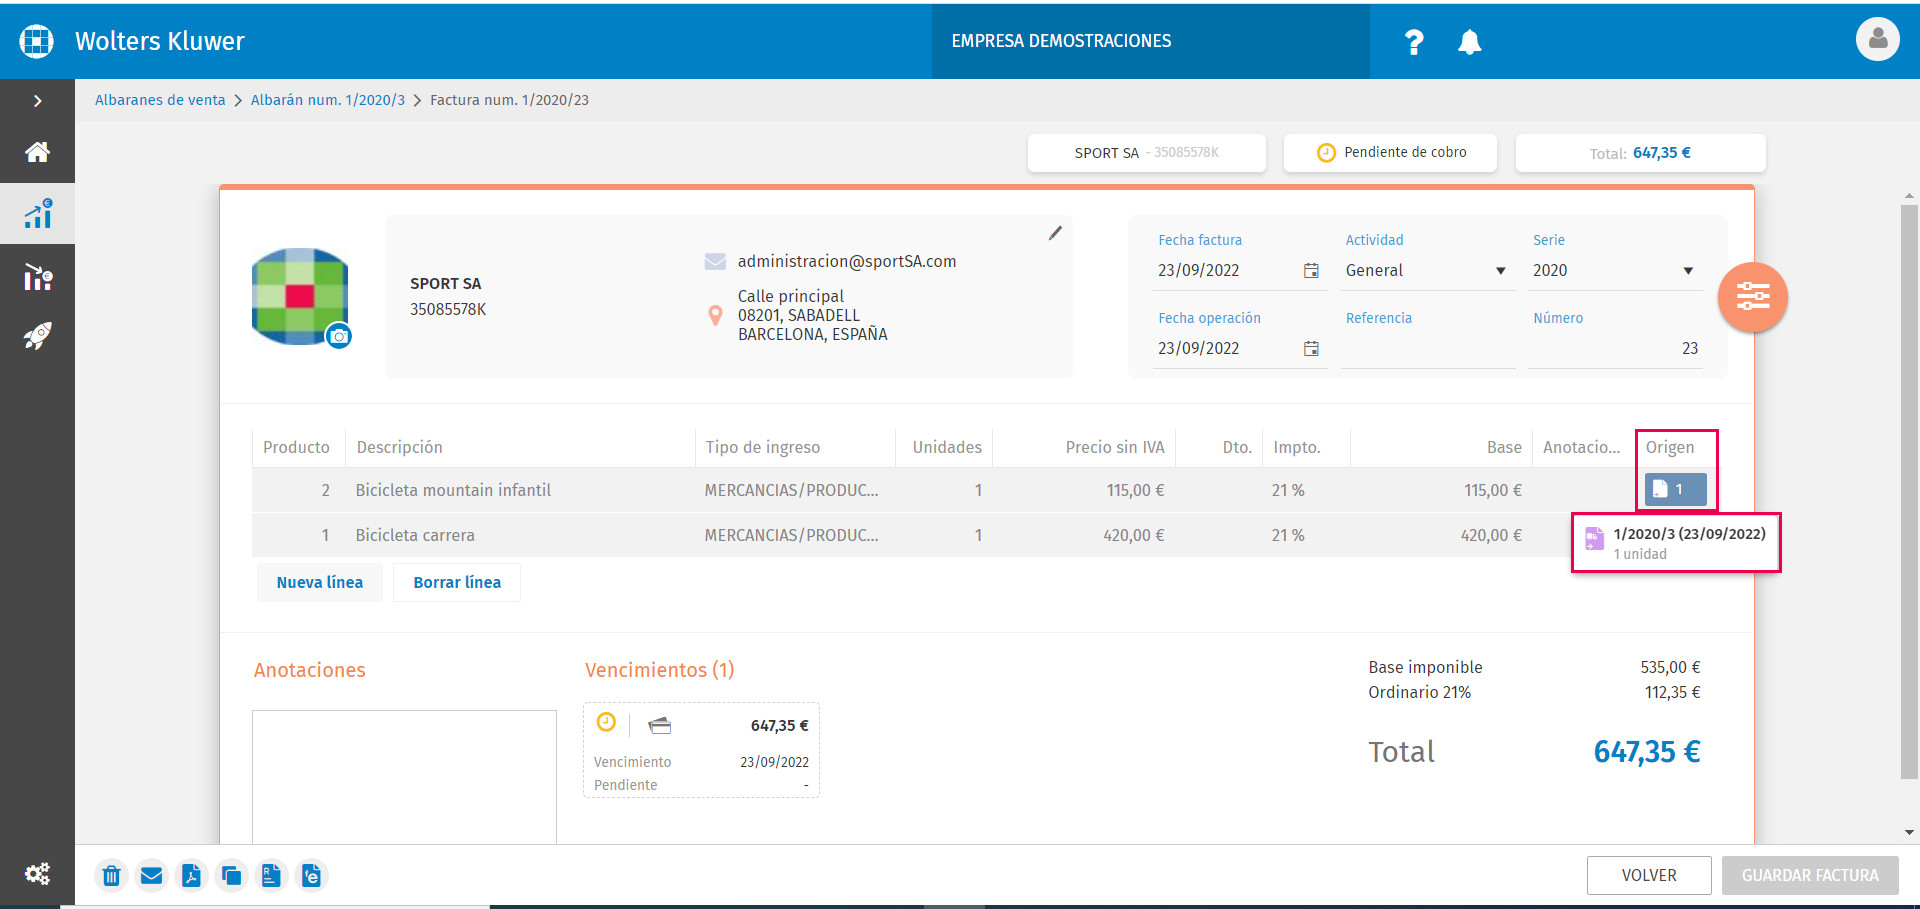The height and width of the screenshot is (909, 1920).
Task: Open the 647,35 € vencimiento card
Action: 701,750
